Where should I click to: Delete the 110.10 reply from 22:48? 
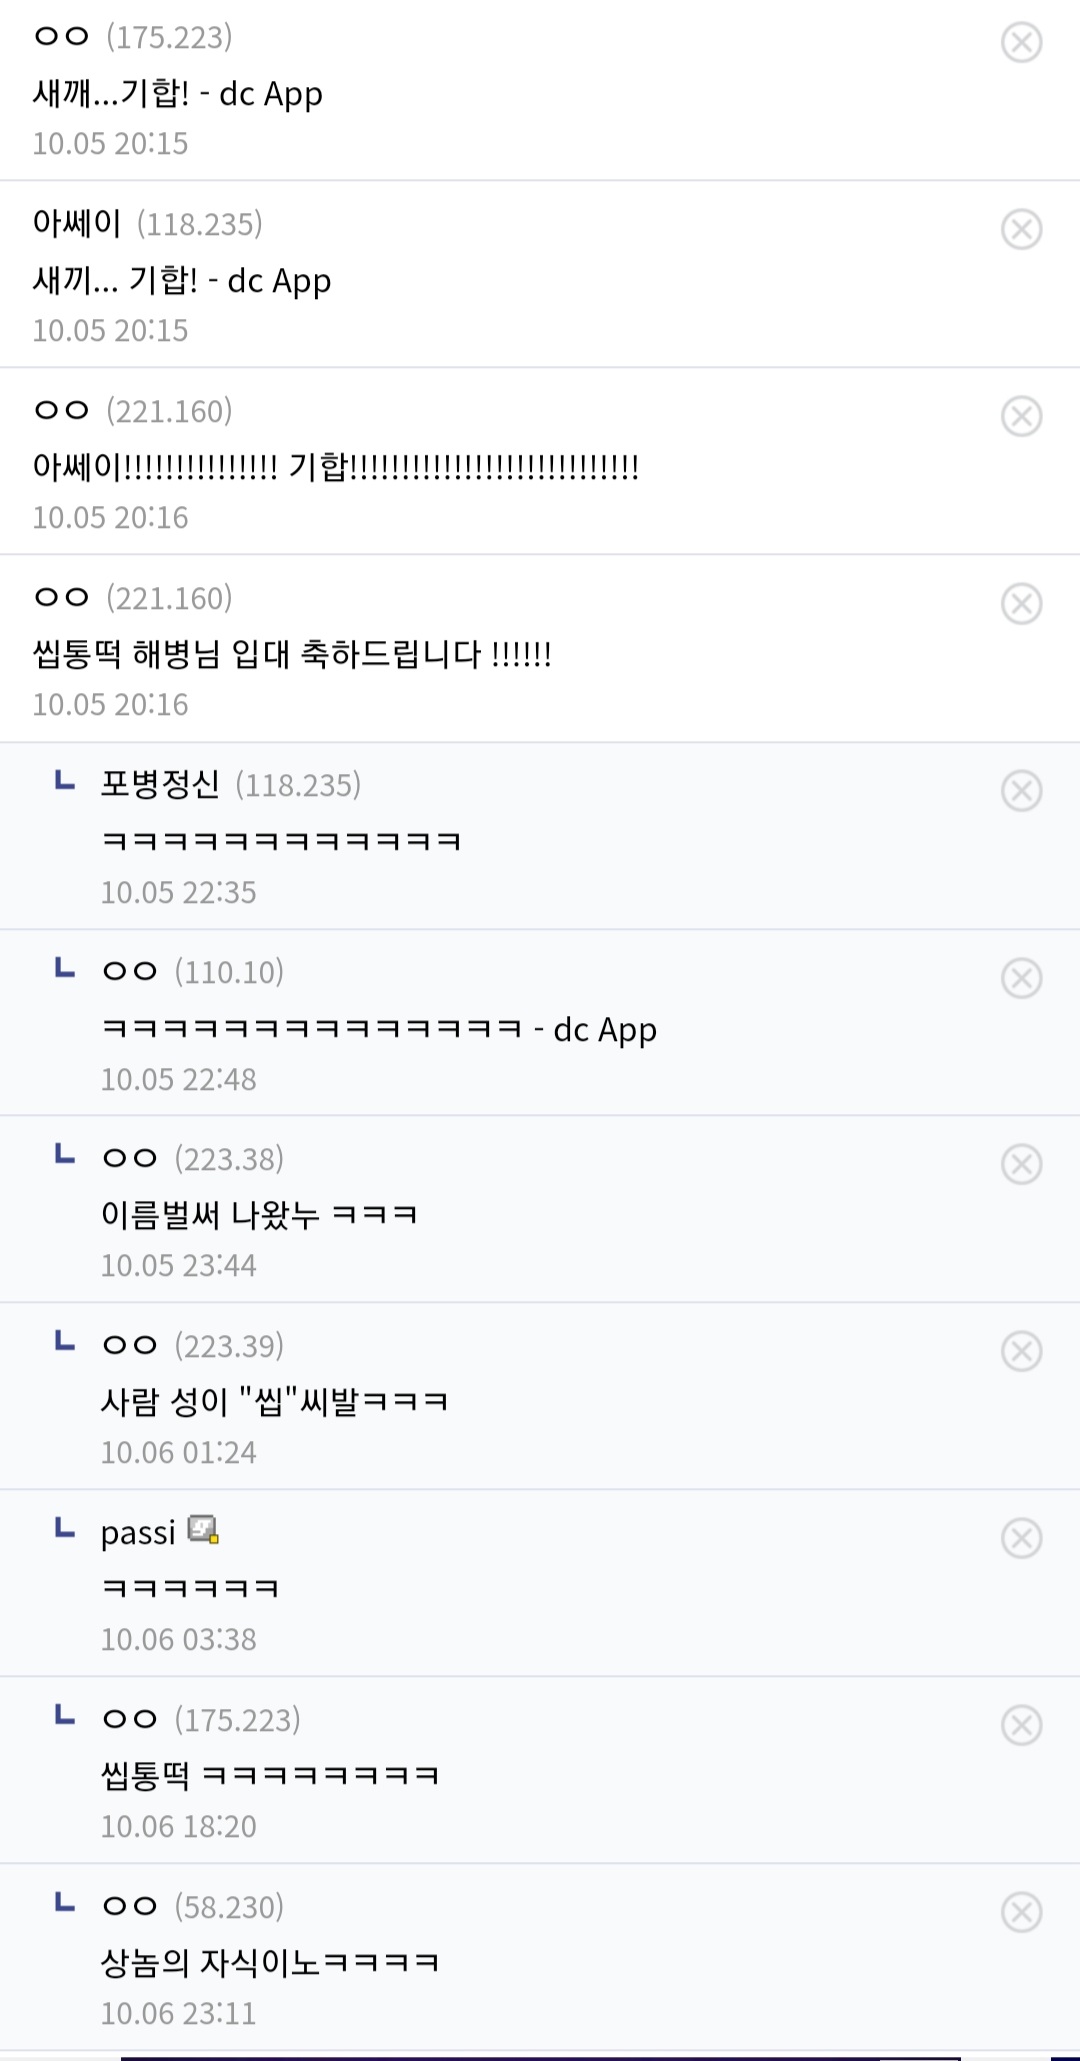pos(1021,977)
